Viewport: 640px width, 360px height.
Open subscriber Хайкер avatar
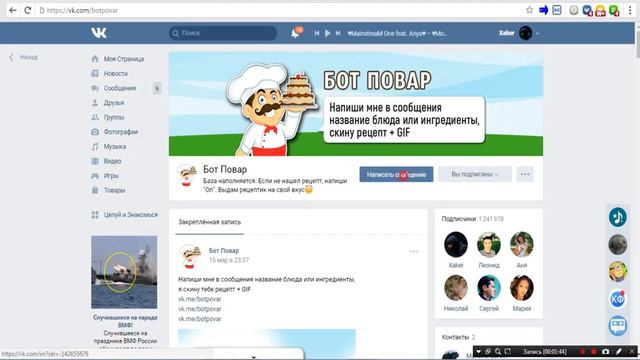pyautogui.click(x=456, y=244)
